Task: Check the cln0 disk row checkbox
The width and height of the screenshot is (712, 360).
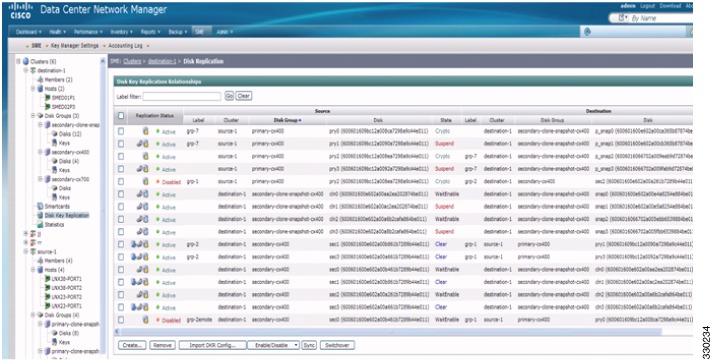Action: 121,194
